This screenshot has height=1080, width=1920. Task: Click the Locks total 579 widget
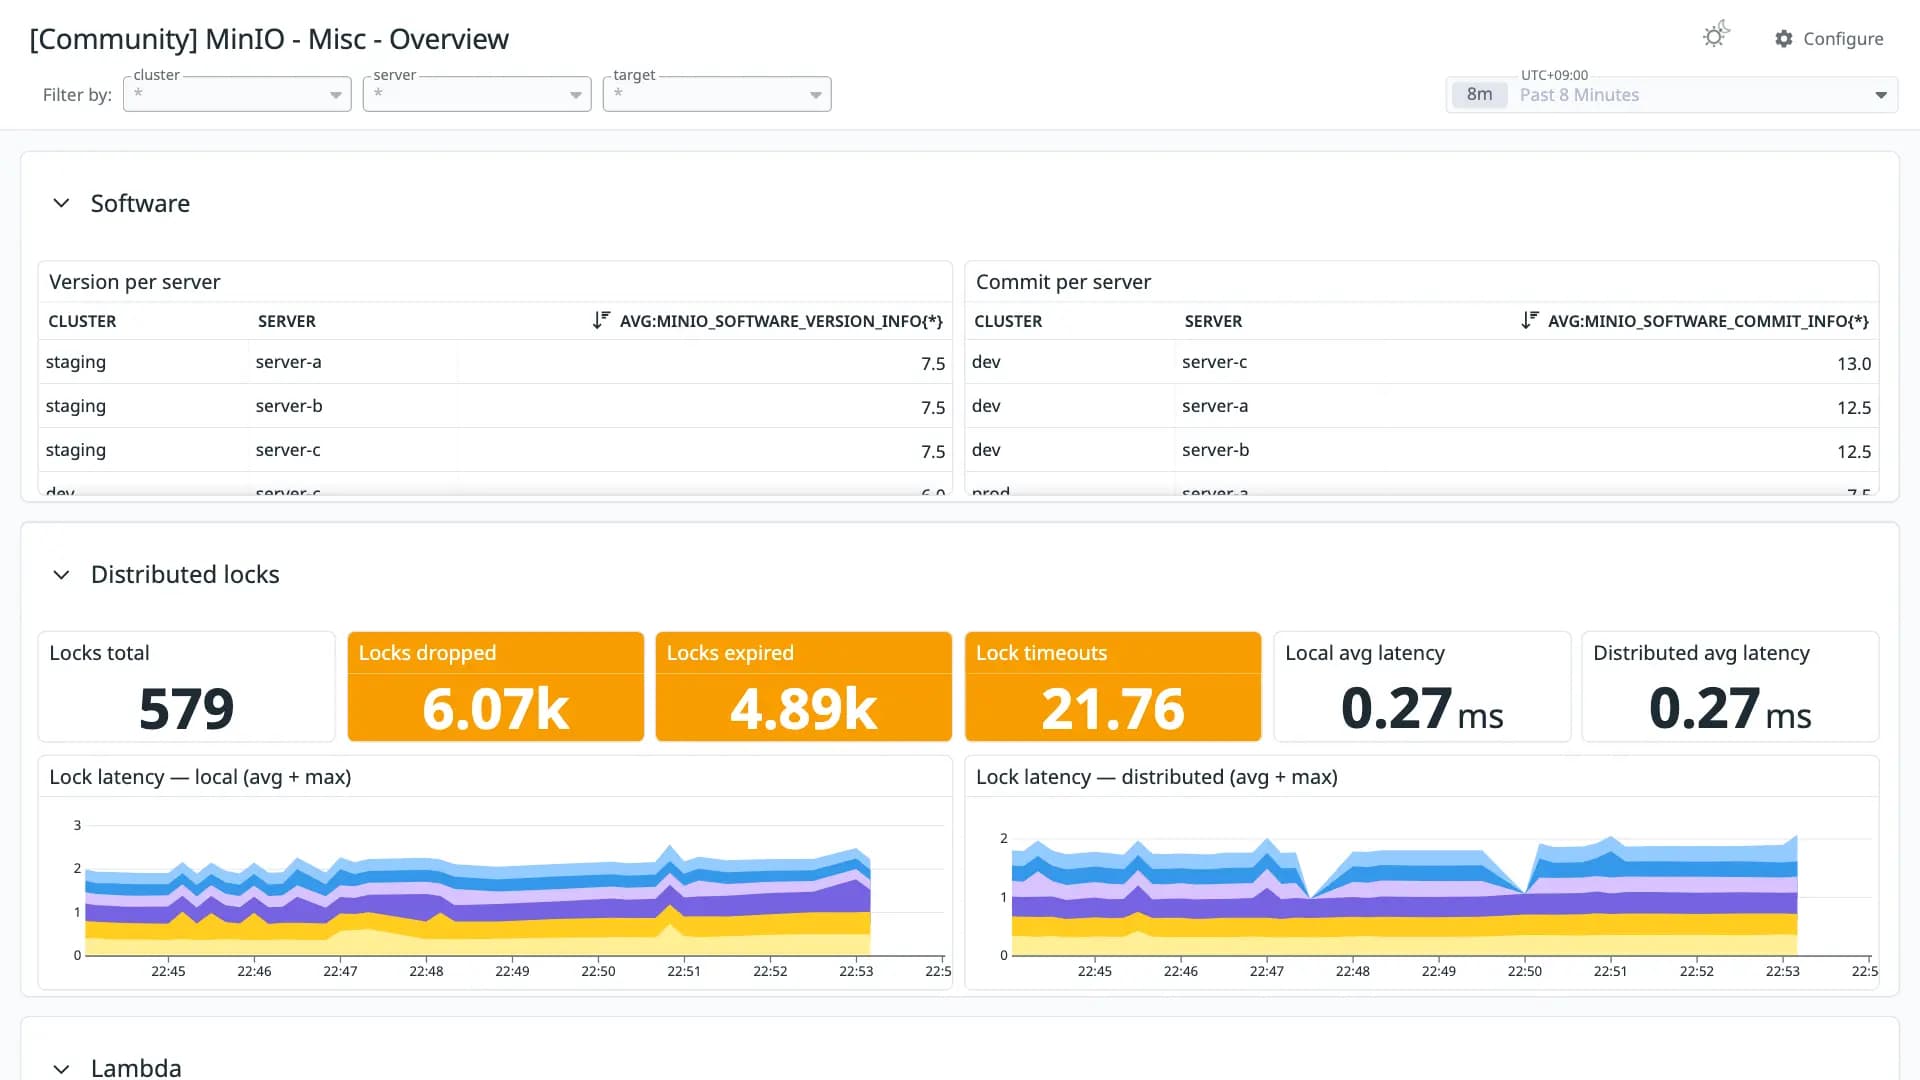[x=187, y=687]
